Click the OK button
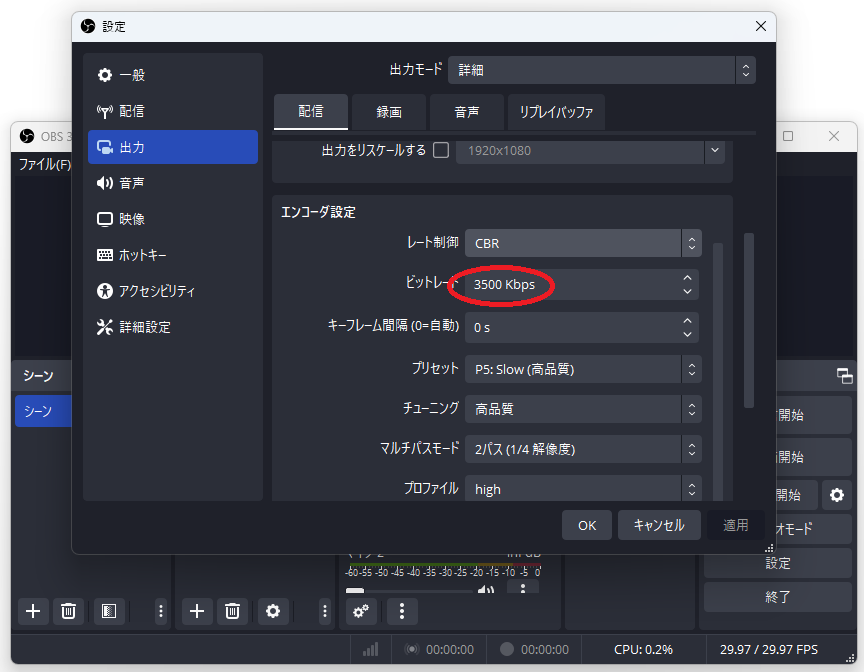864x672 pixels. click(587, 525)
